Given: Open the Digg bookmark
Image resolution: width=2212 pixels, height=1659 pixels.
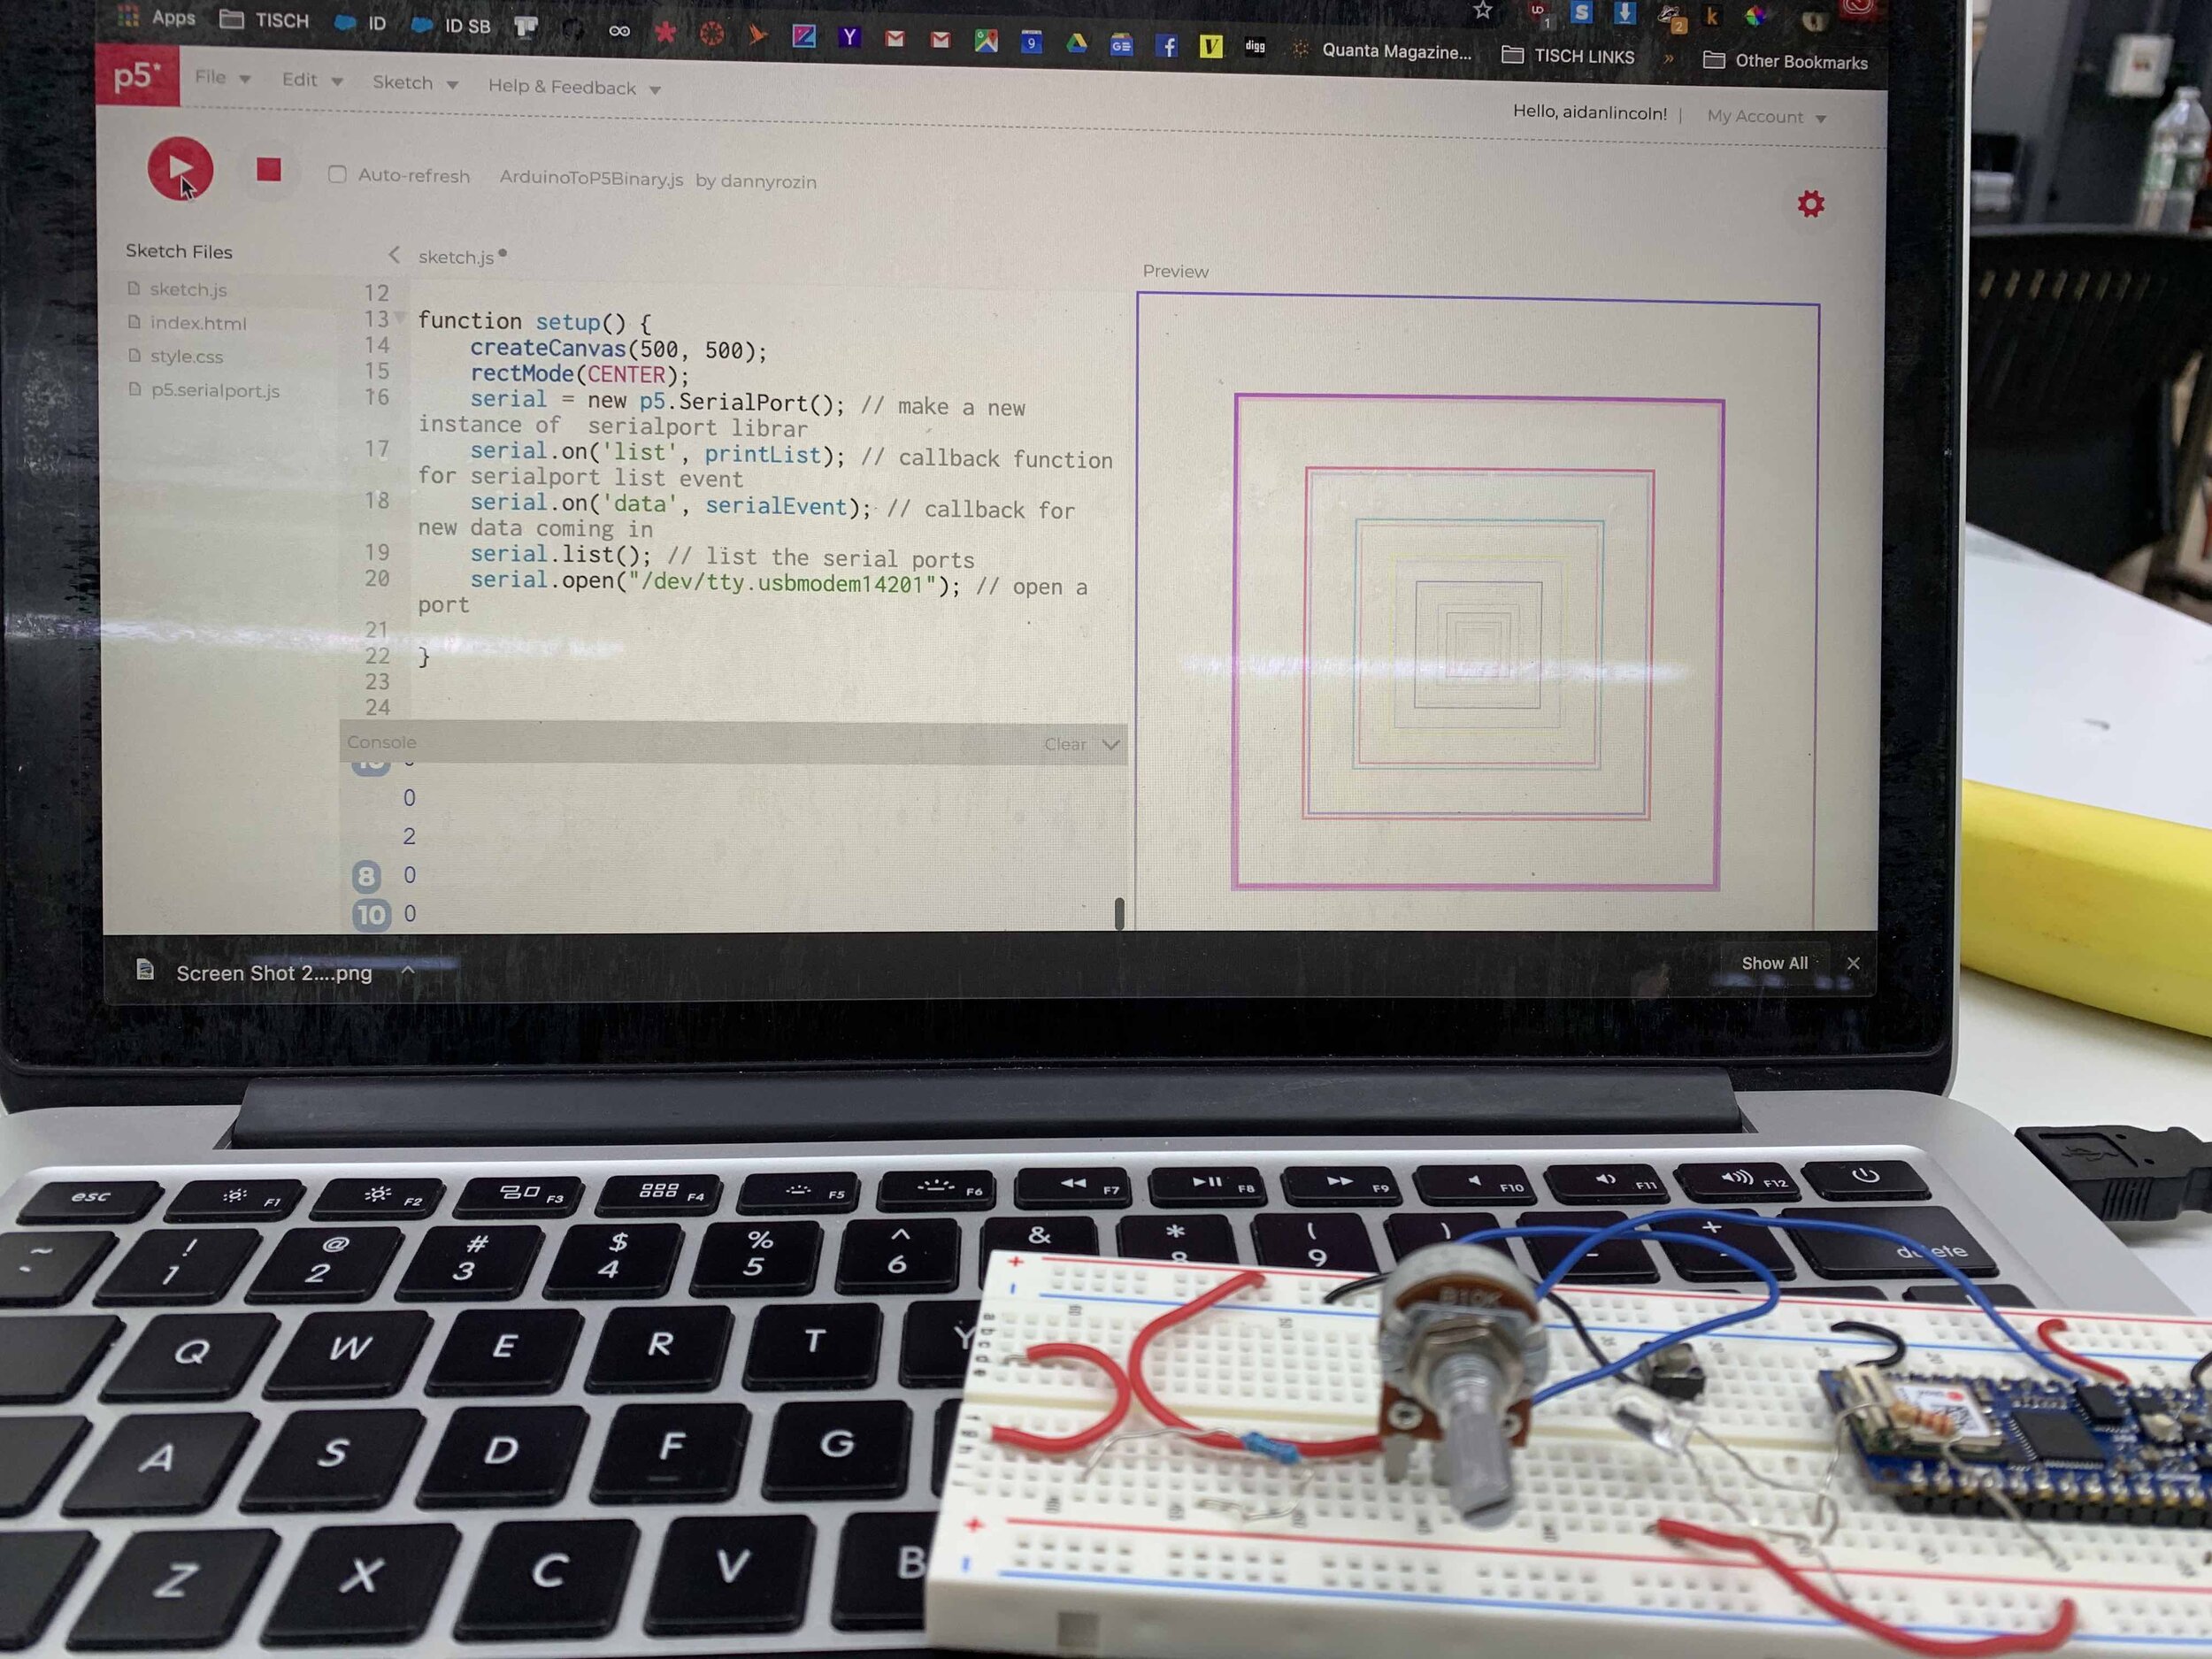Looking at the screenshot, I should (1255, 46).
